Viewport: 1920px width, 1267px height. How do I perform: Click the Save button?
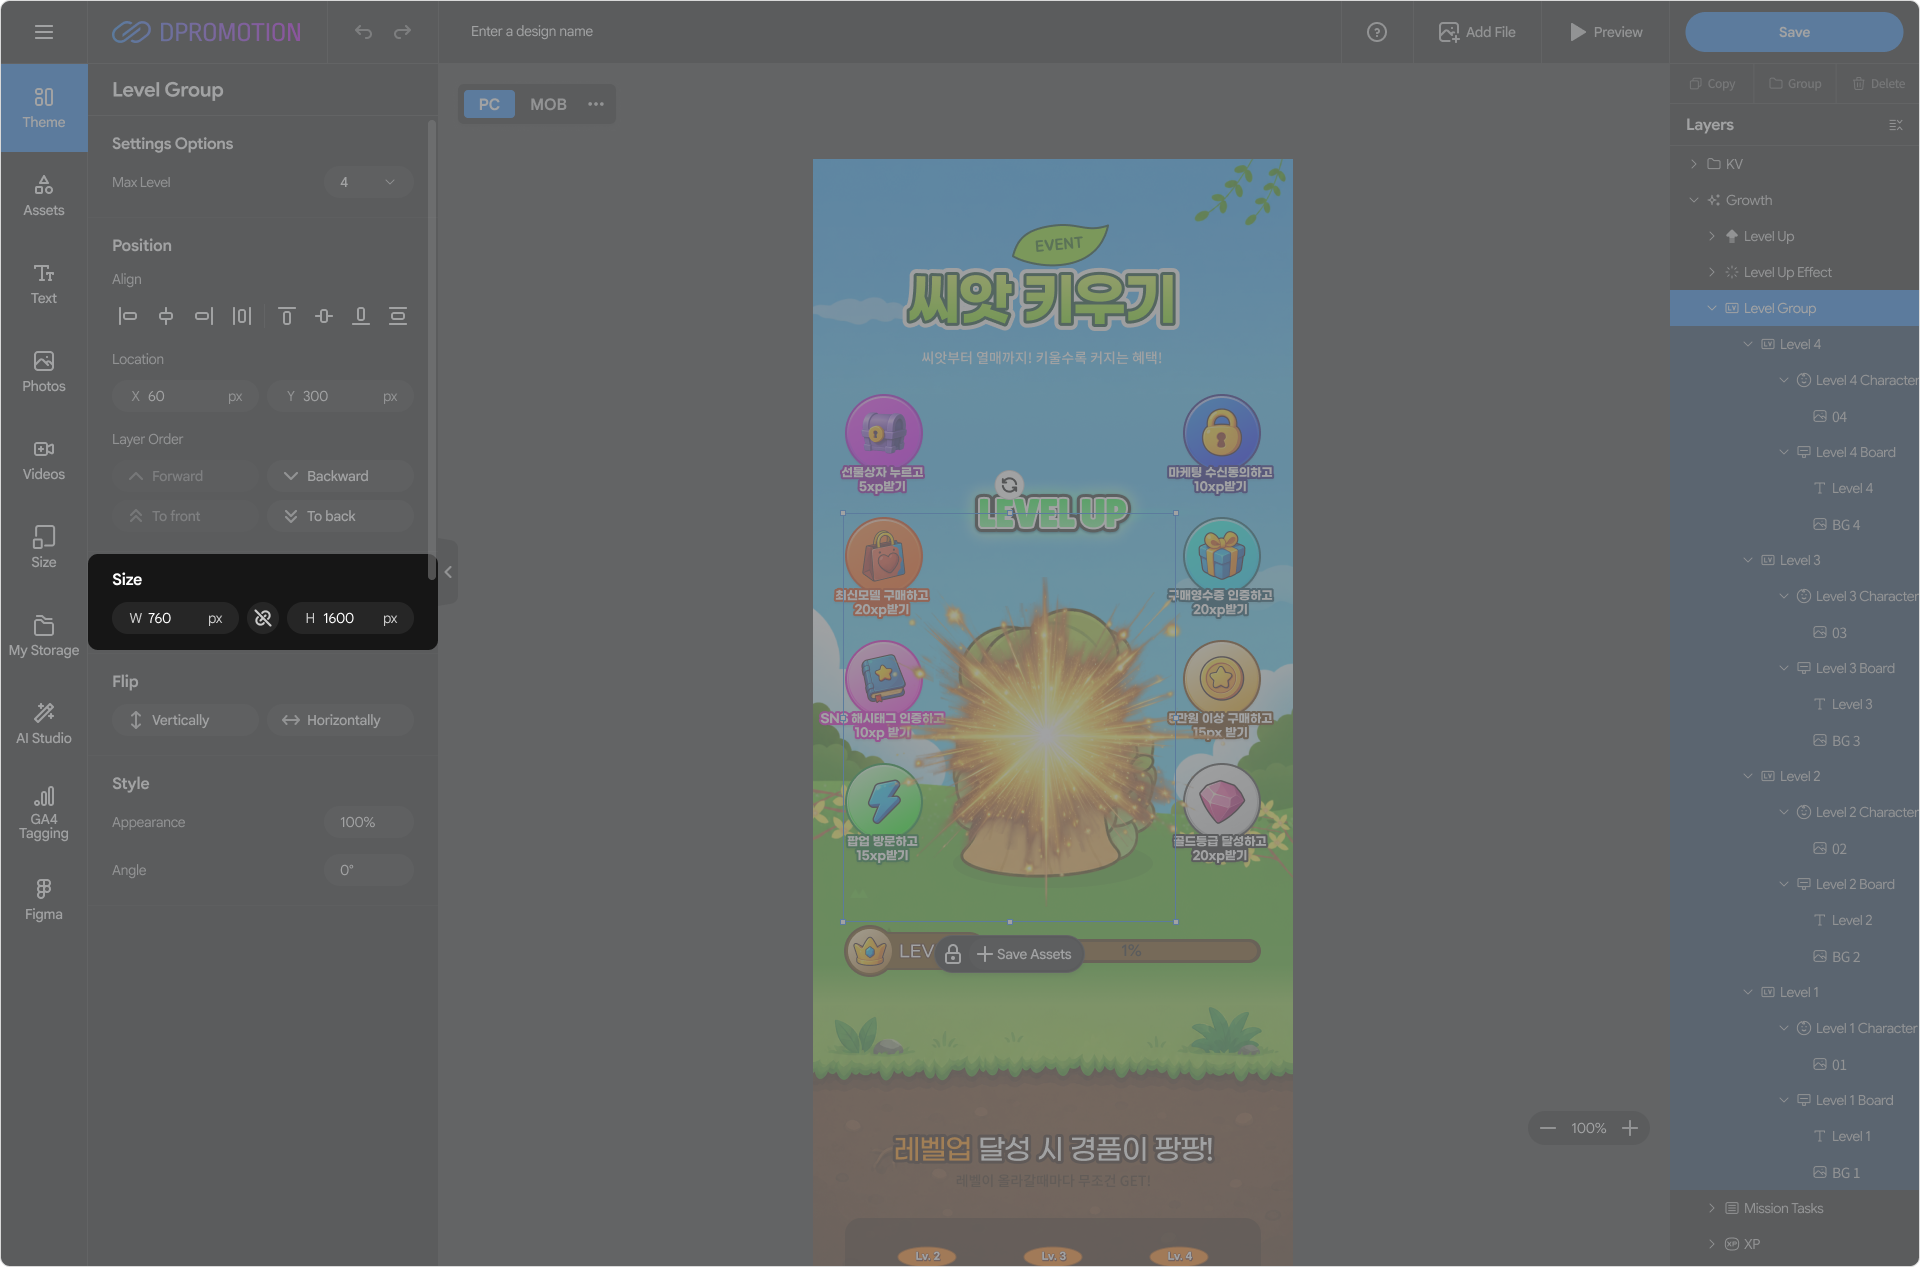[1794, 32]
